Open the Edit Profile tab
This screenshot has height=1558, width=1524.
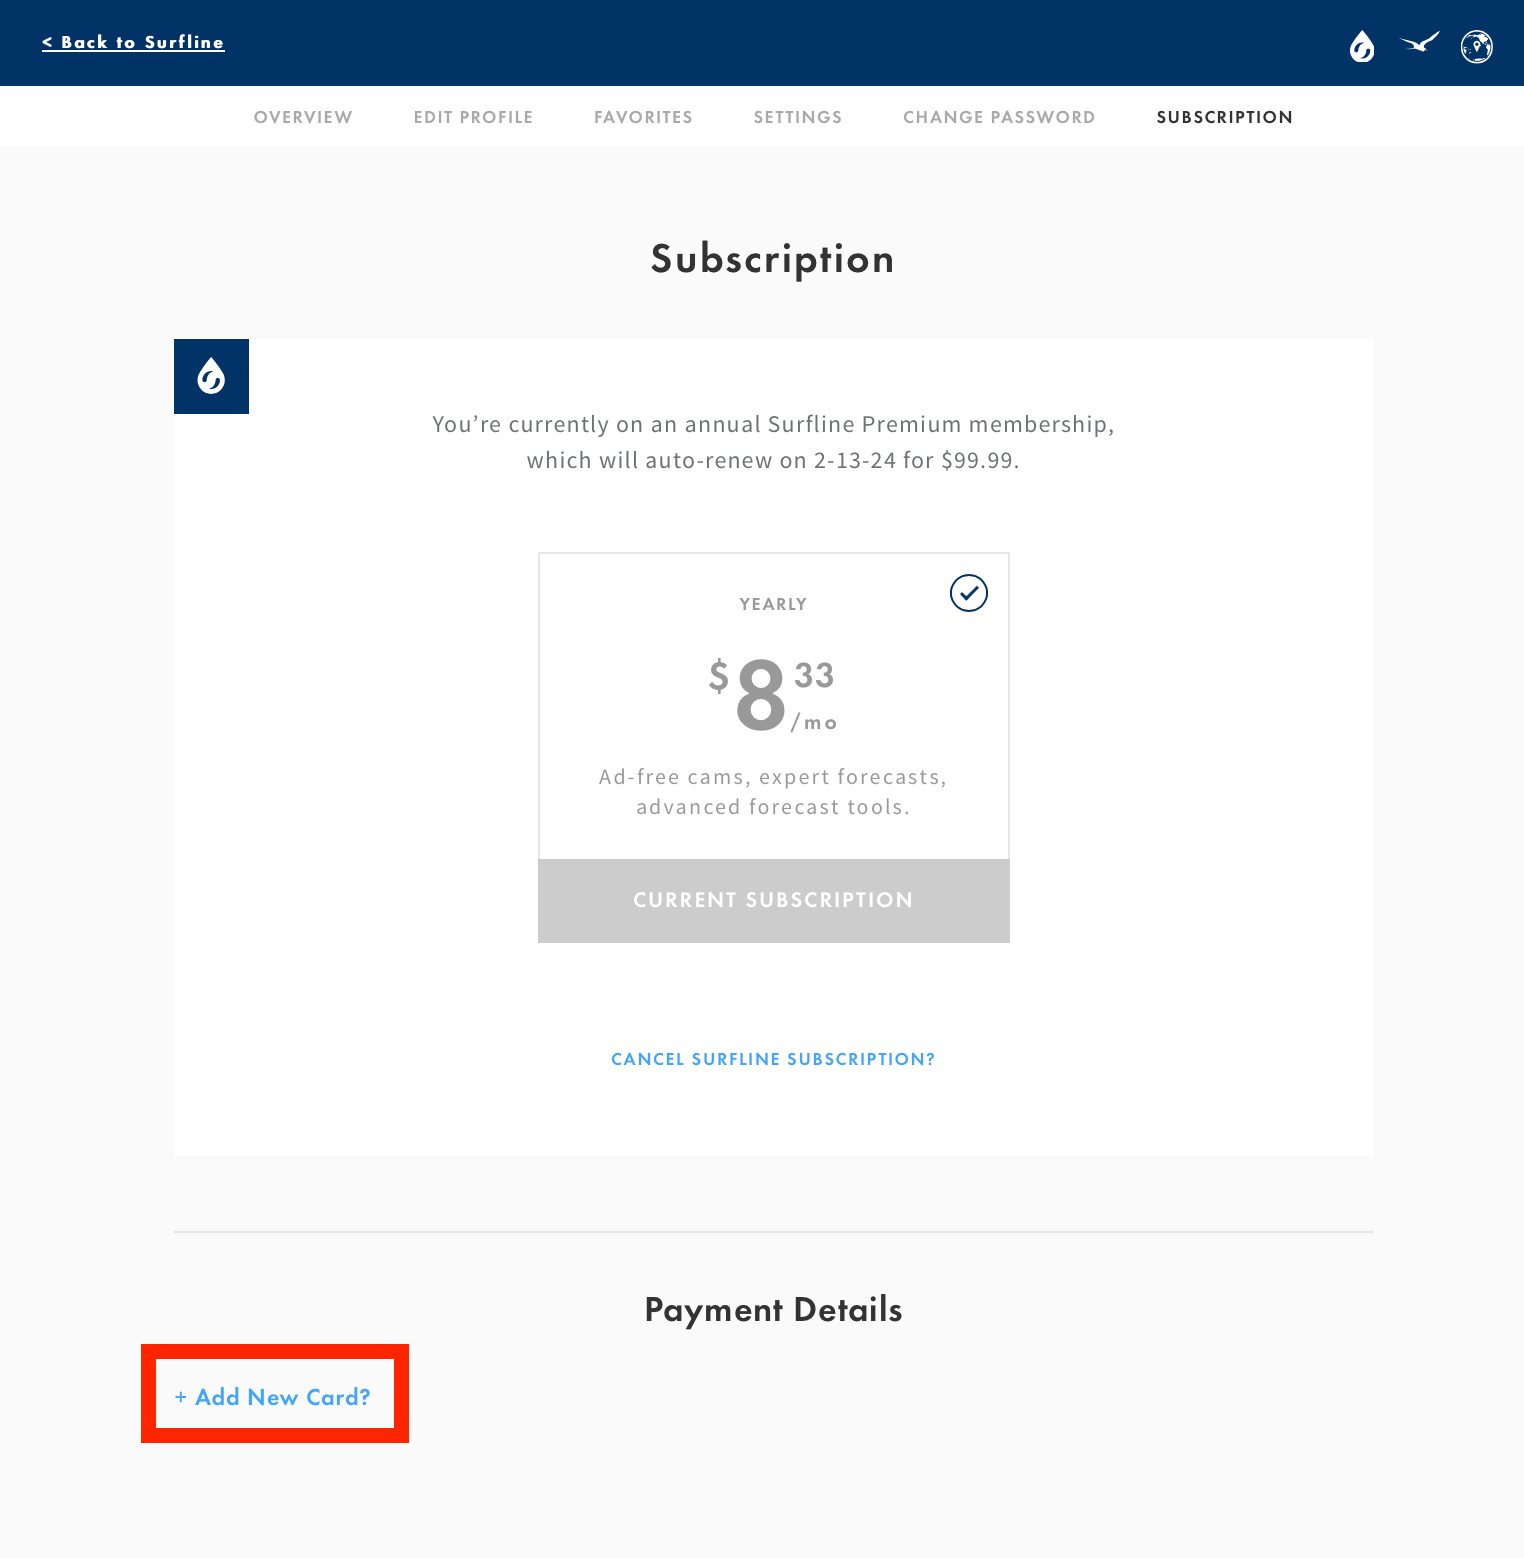pos(473,117)
